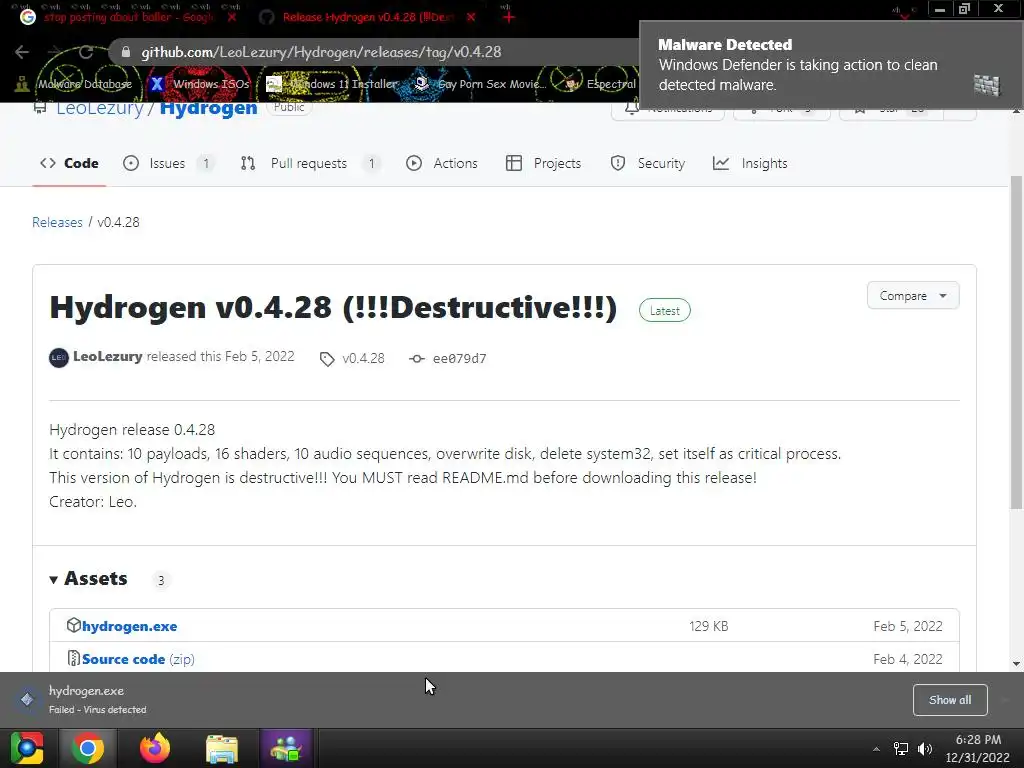Open the Projects tab
Screen dimensions: 1024x768
543,163
